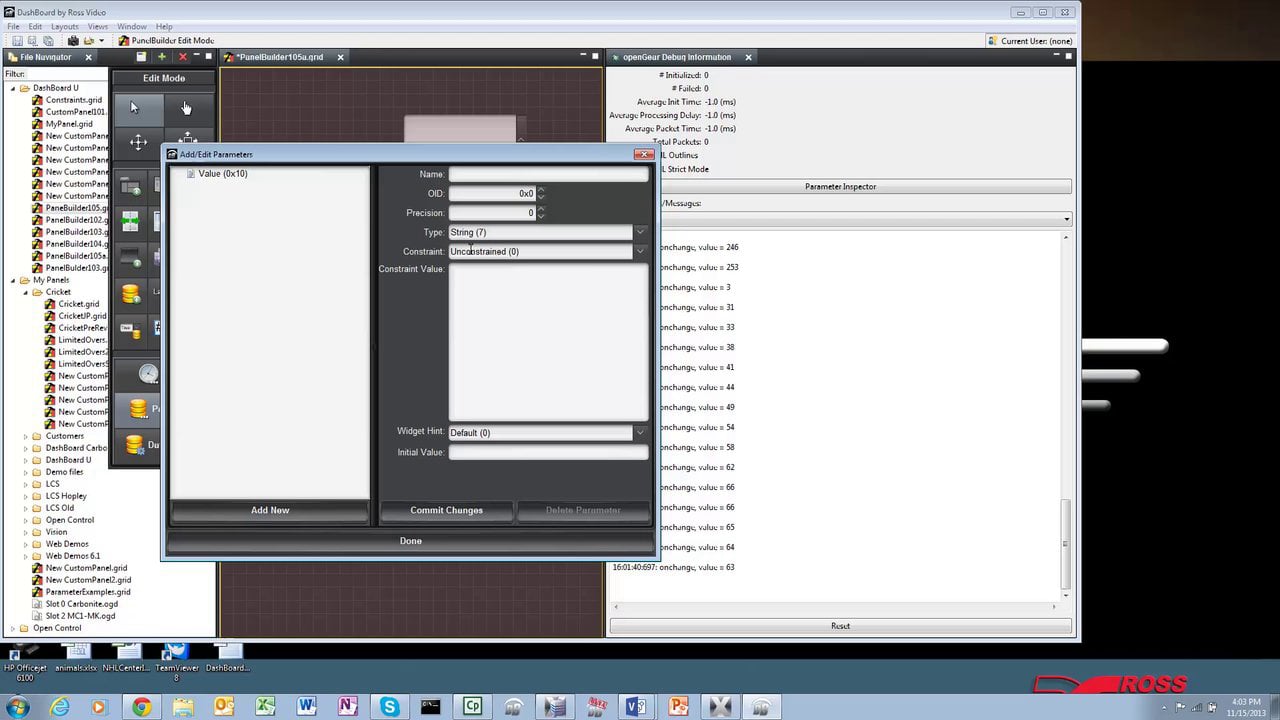Select Slot 2 MC1-MK.ogd
Screen dimensions: 1280x720
[80, 616]
